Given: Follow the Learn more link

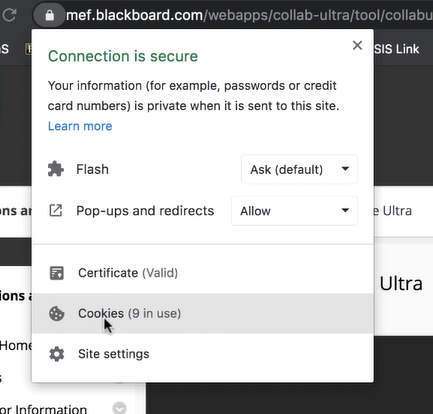Looking at the screenshot, I should pos(80,126).
